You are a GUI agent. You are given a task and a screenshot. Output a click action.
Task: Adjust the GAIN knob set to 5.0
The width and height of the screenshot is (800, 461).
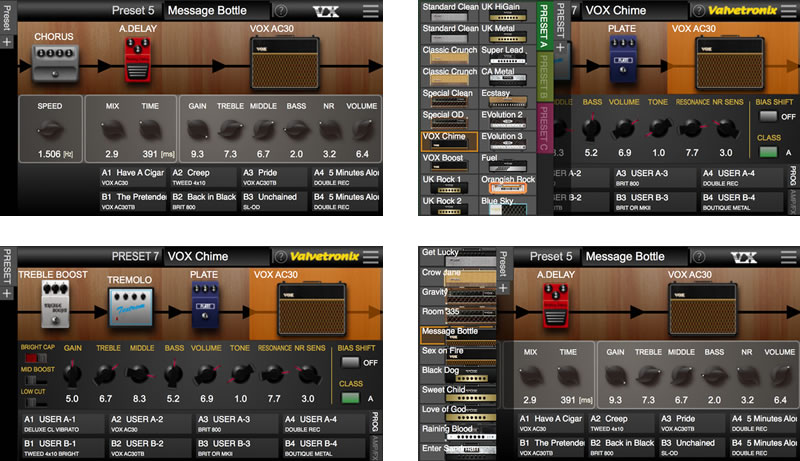pos(72,374)
